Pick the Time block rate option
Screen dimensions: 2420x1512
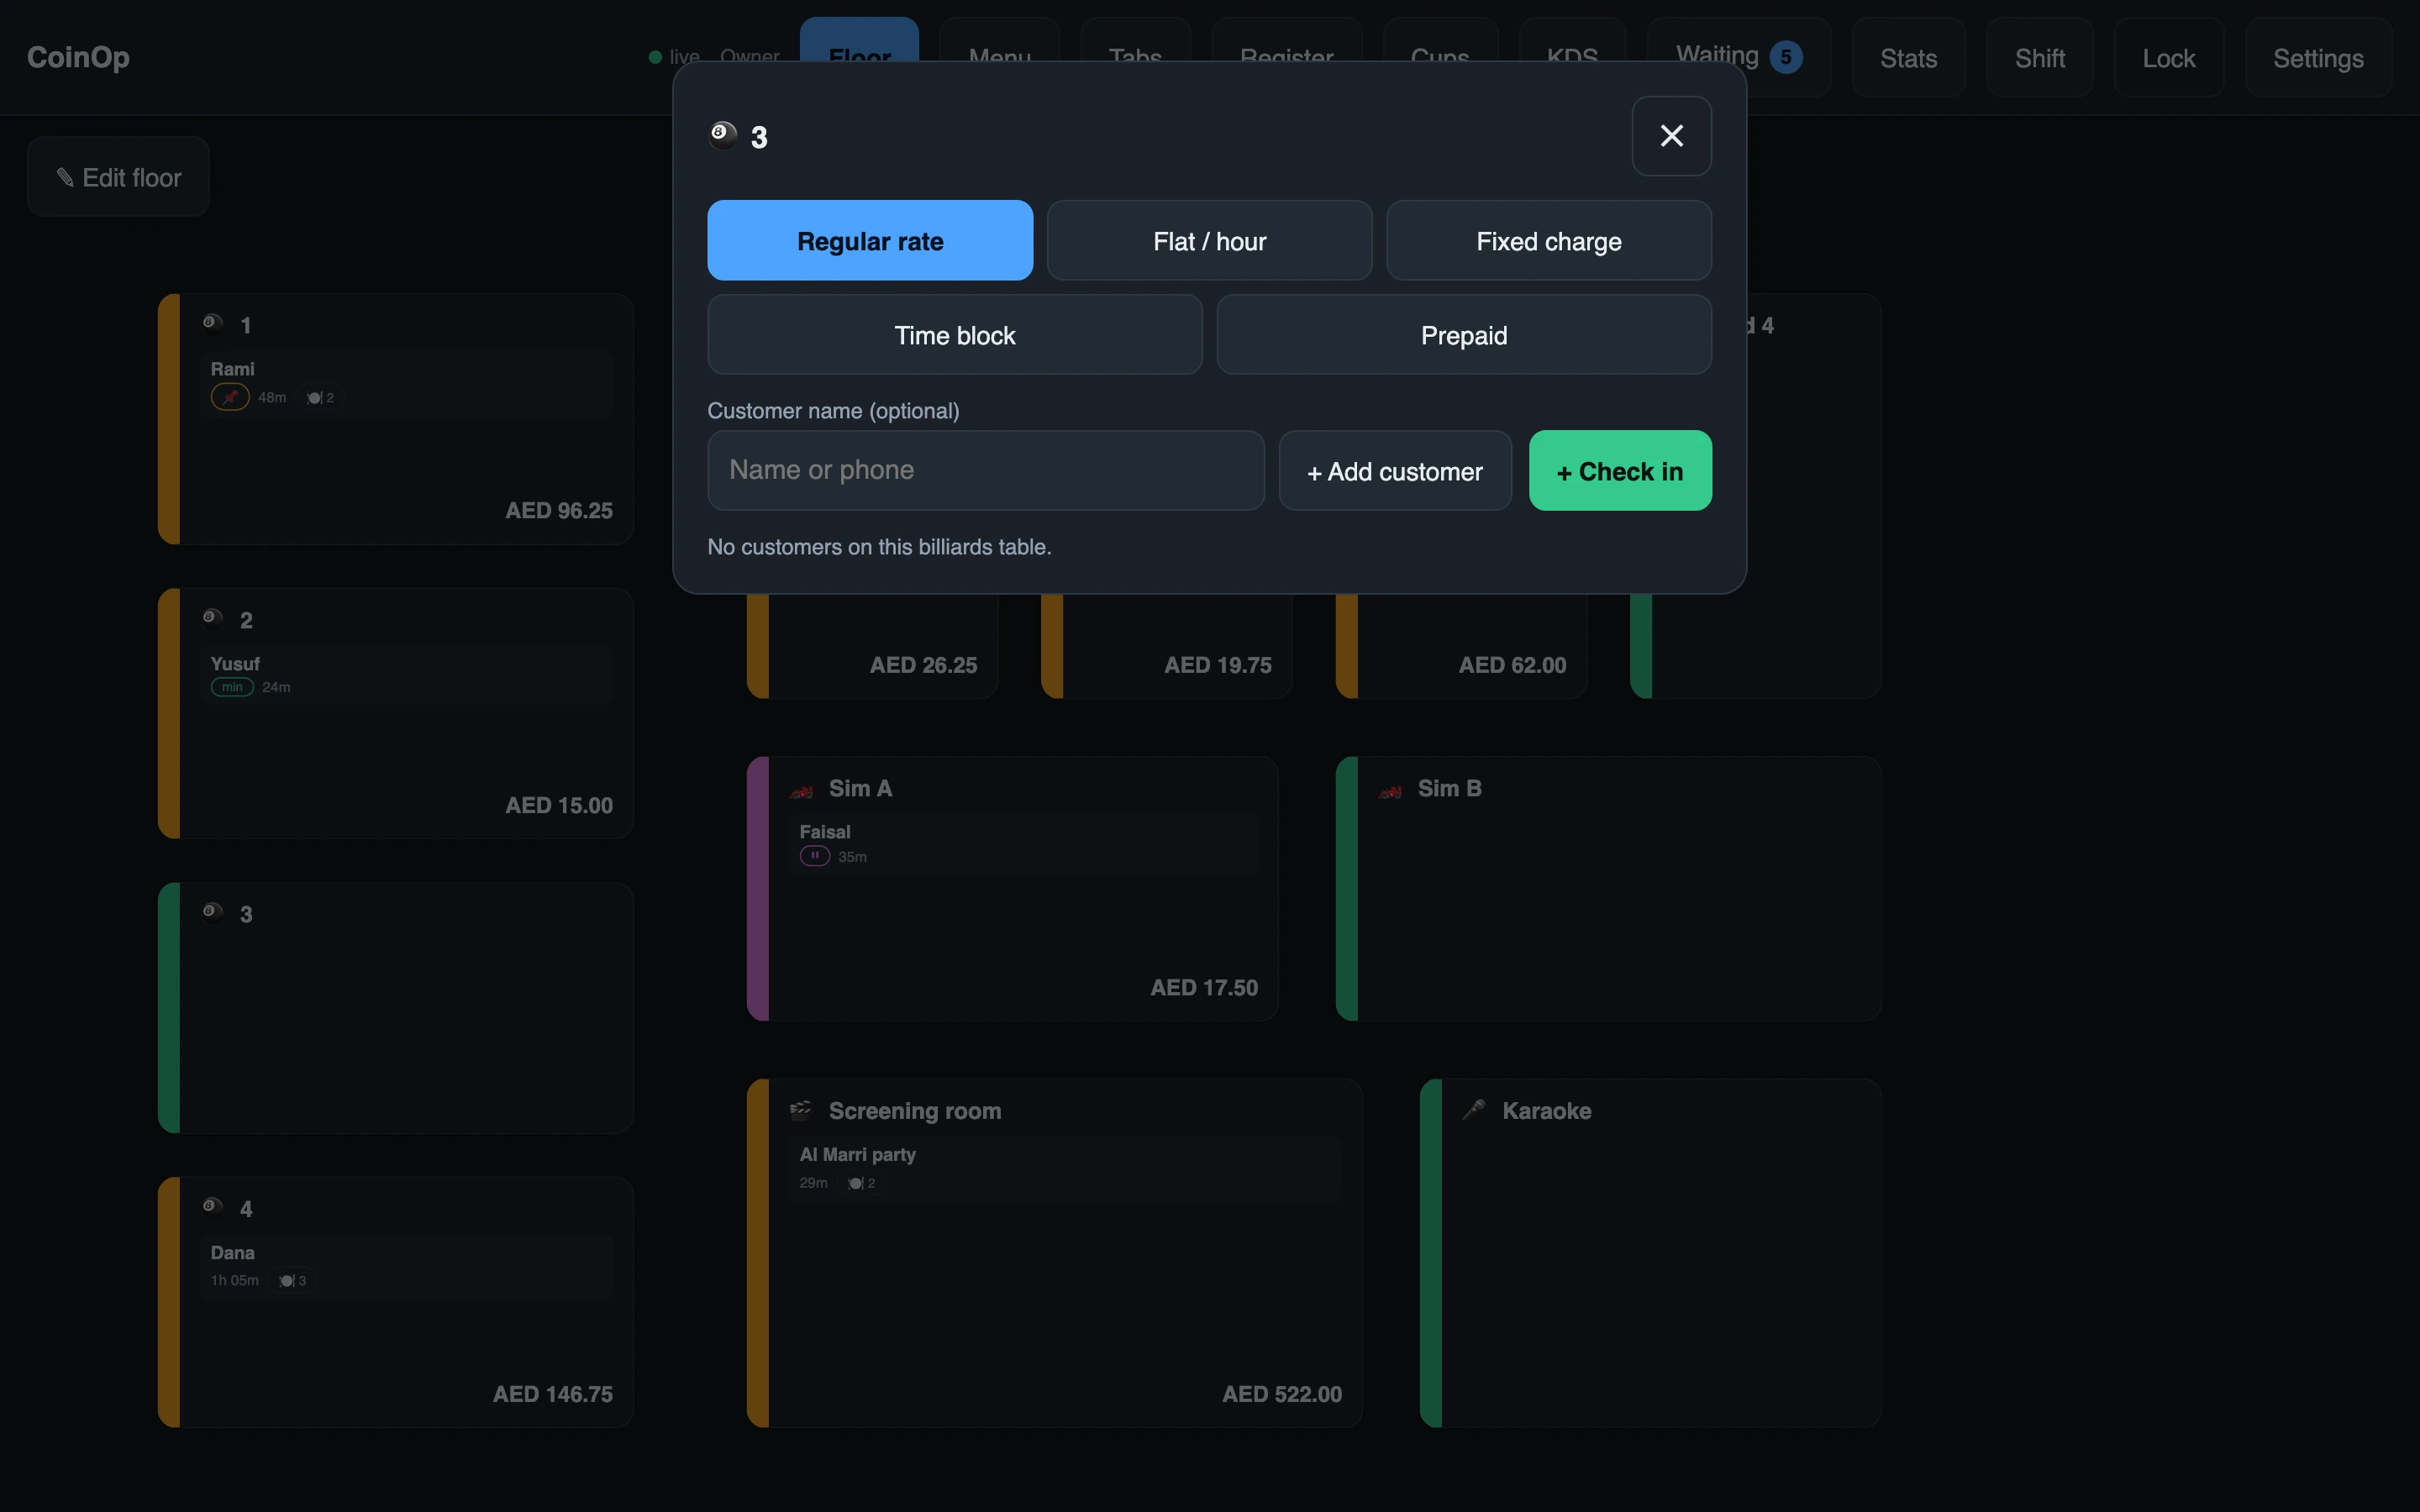[x=954, y=334]
